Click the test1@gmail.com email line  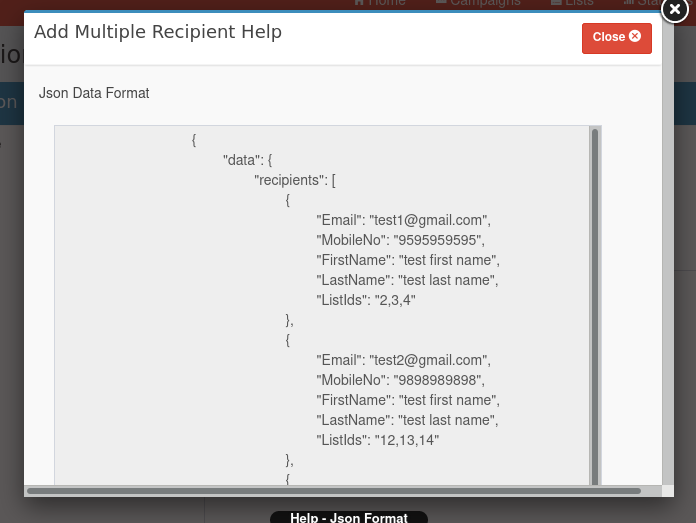(403, 220)
